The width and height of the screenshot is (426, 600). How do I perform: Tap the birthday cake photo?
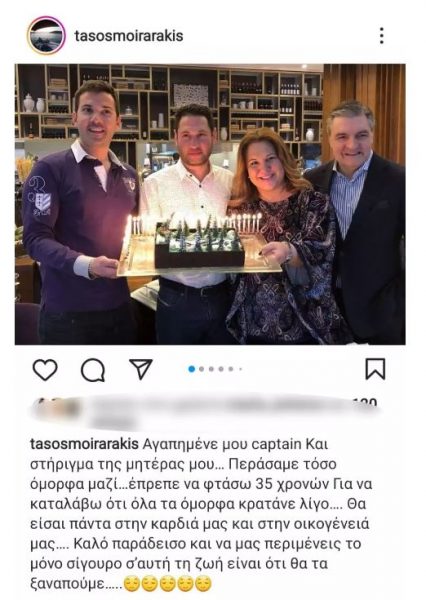coord(210,204)
